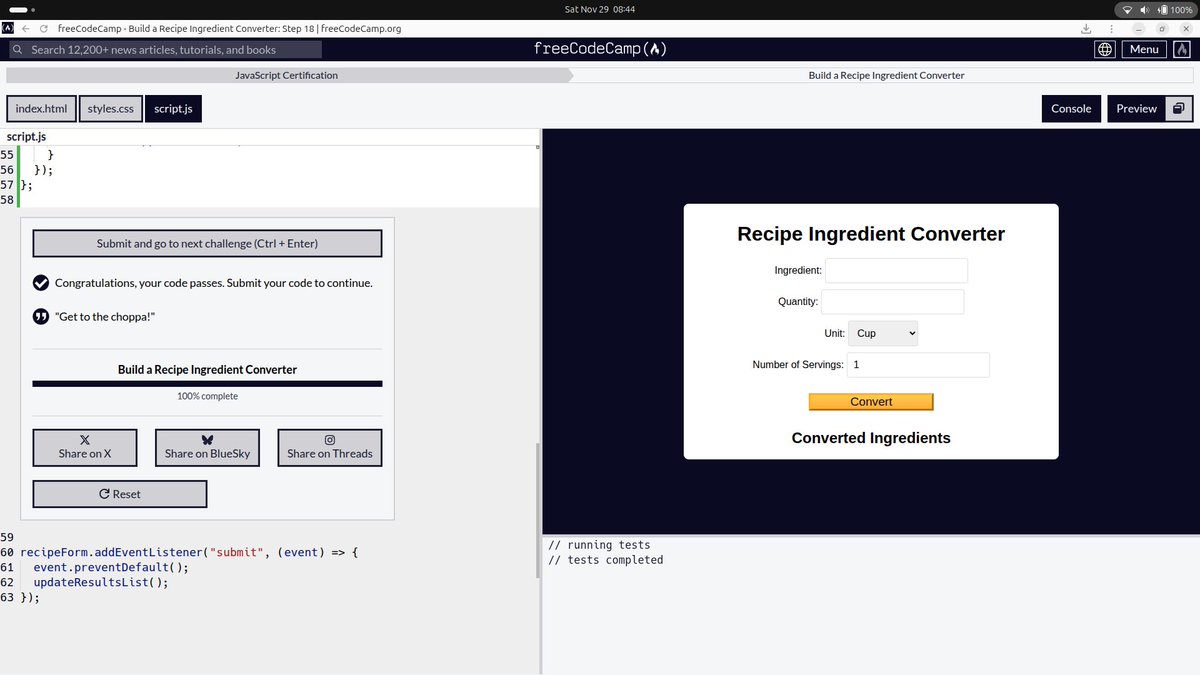
Task: Click the freeCodeCamp logo in header
Action: pyautogui.click(x=600, y=49)
